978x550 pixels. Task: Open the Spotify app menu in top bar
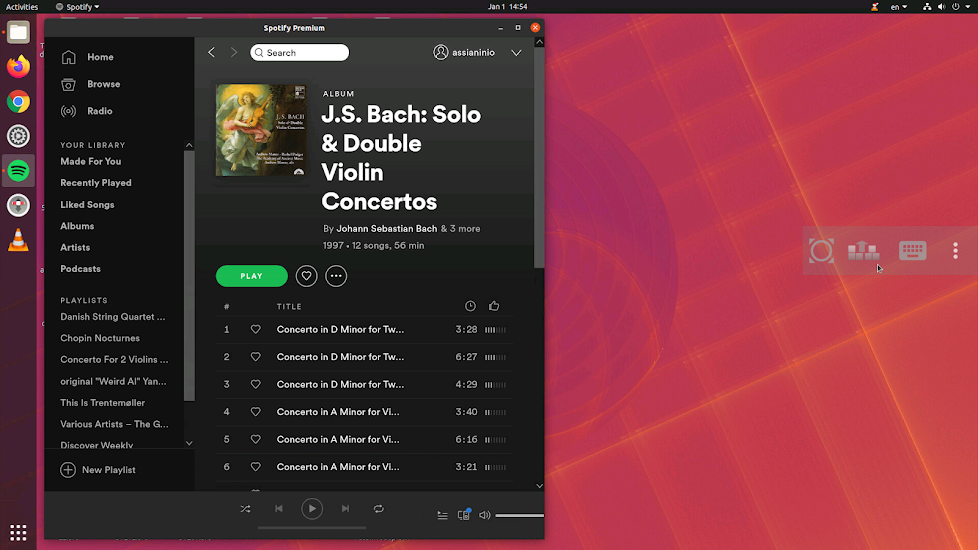(x=77, y=7)
